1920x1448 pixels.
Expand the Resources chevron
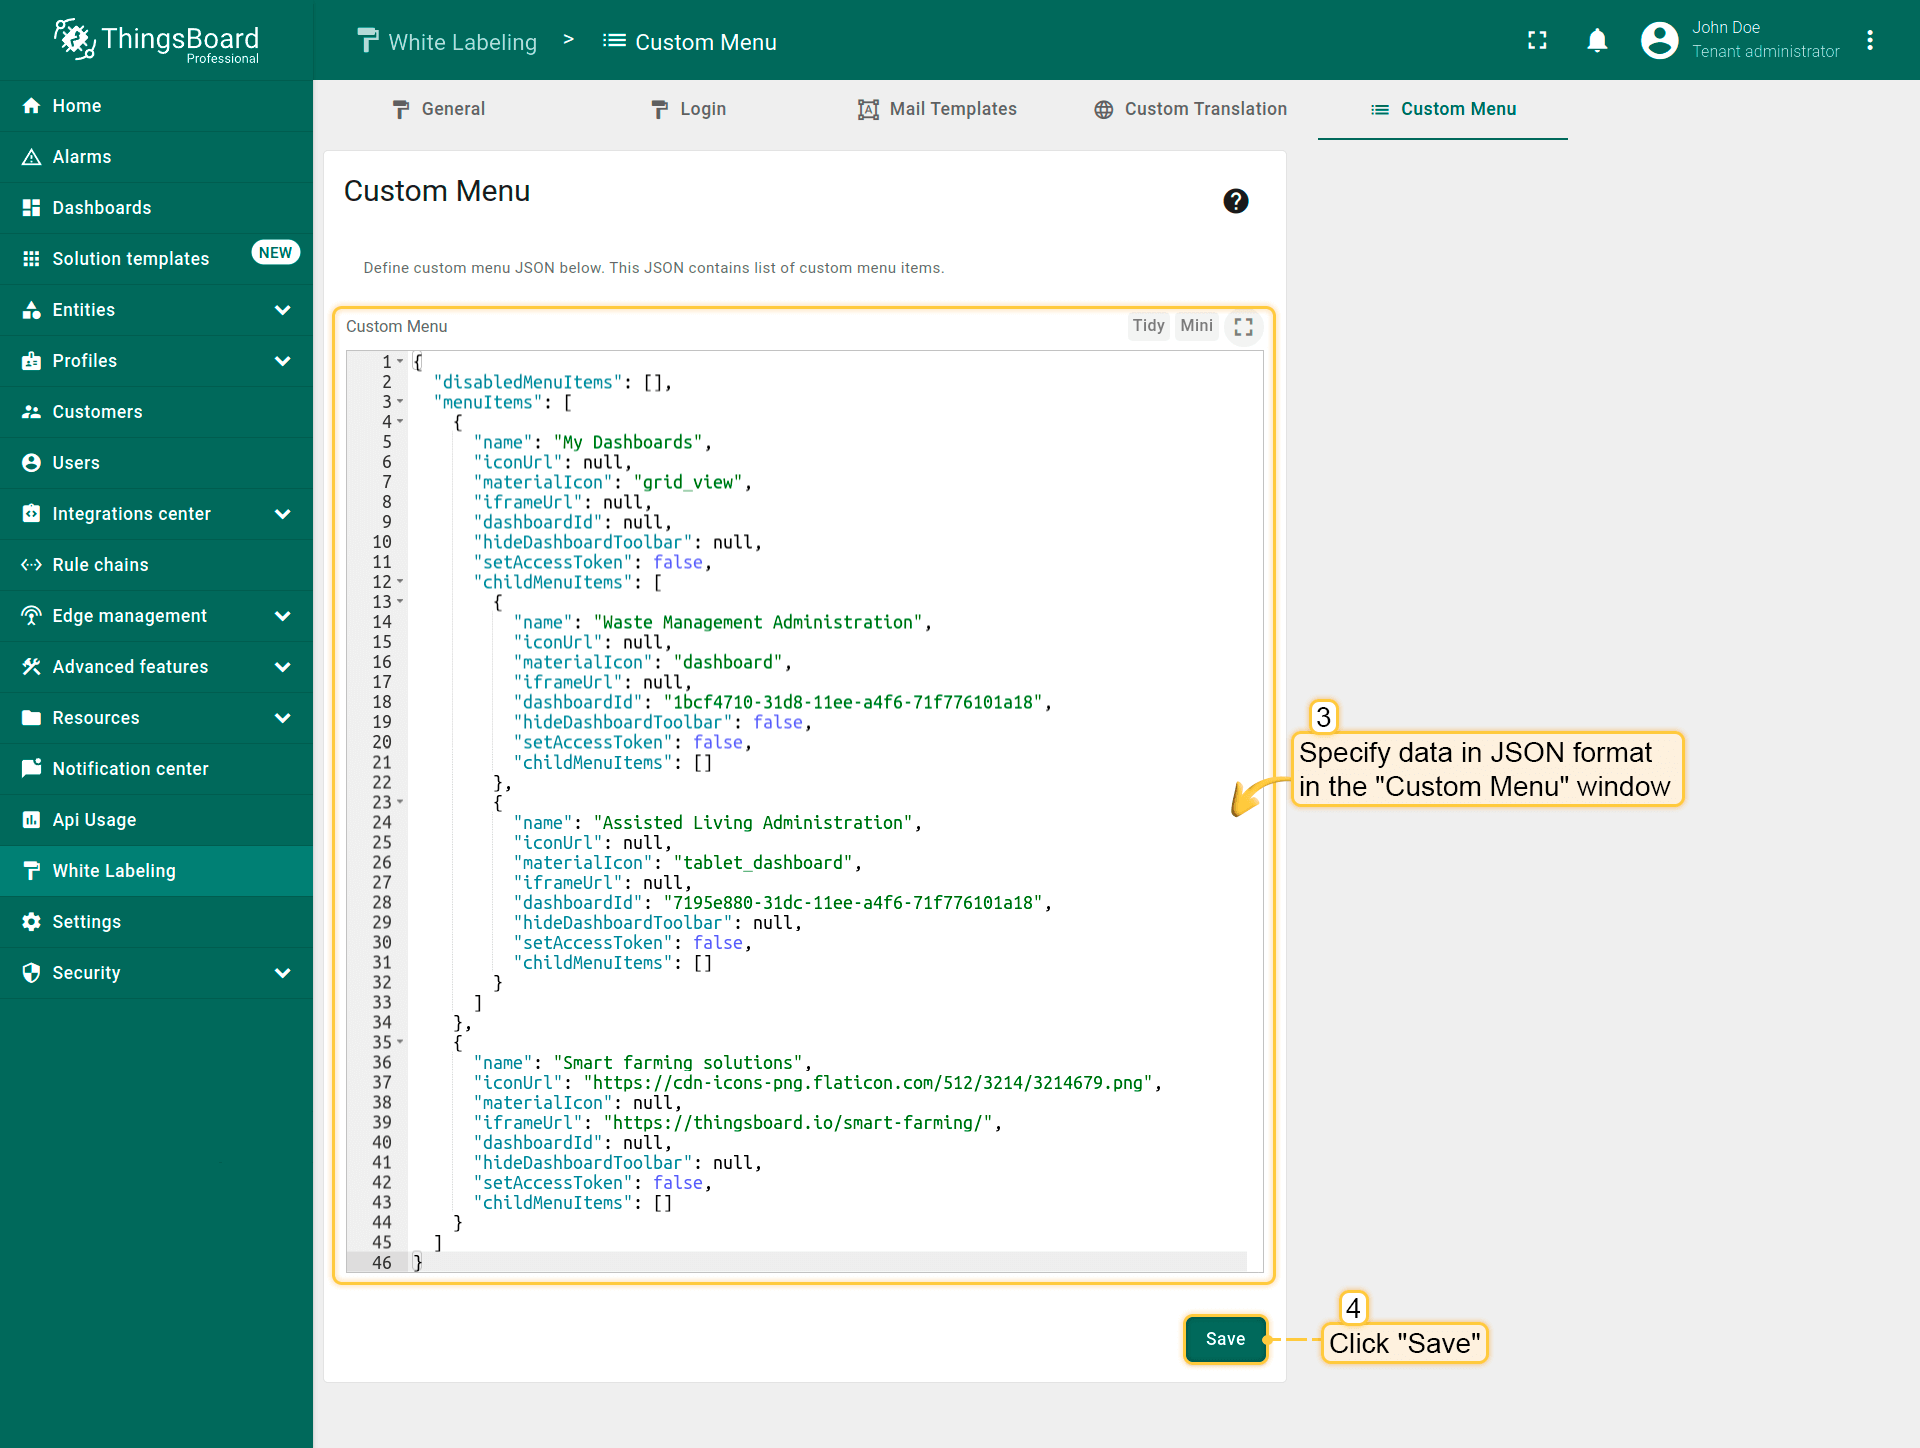point(283,718)
